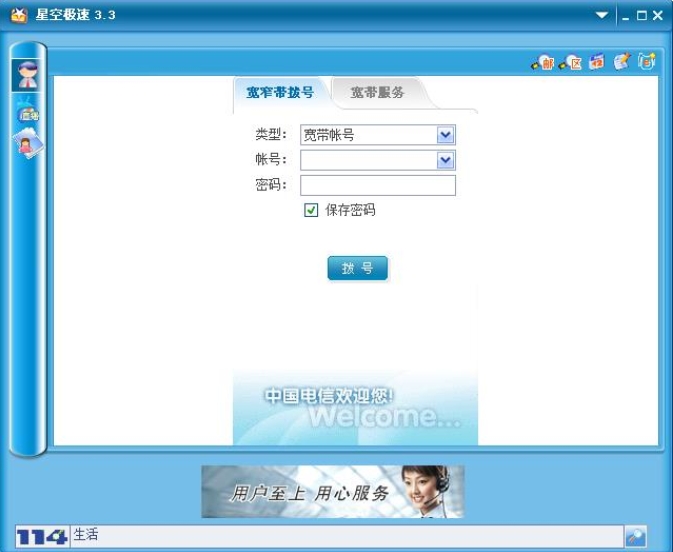Click the 星空极速 app logo icon
673x552 pixels.
tap(19, 15)
